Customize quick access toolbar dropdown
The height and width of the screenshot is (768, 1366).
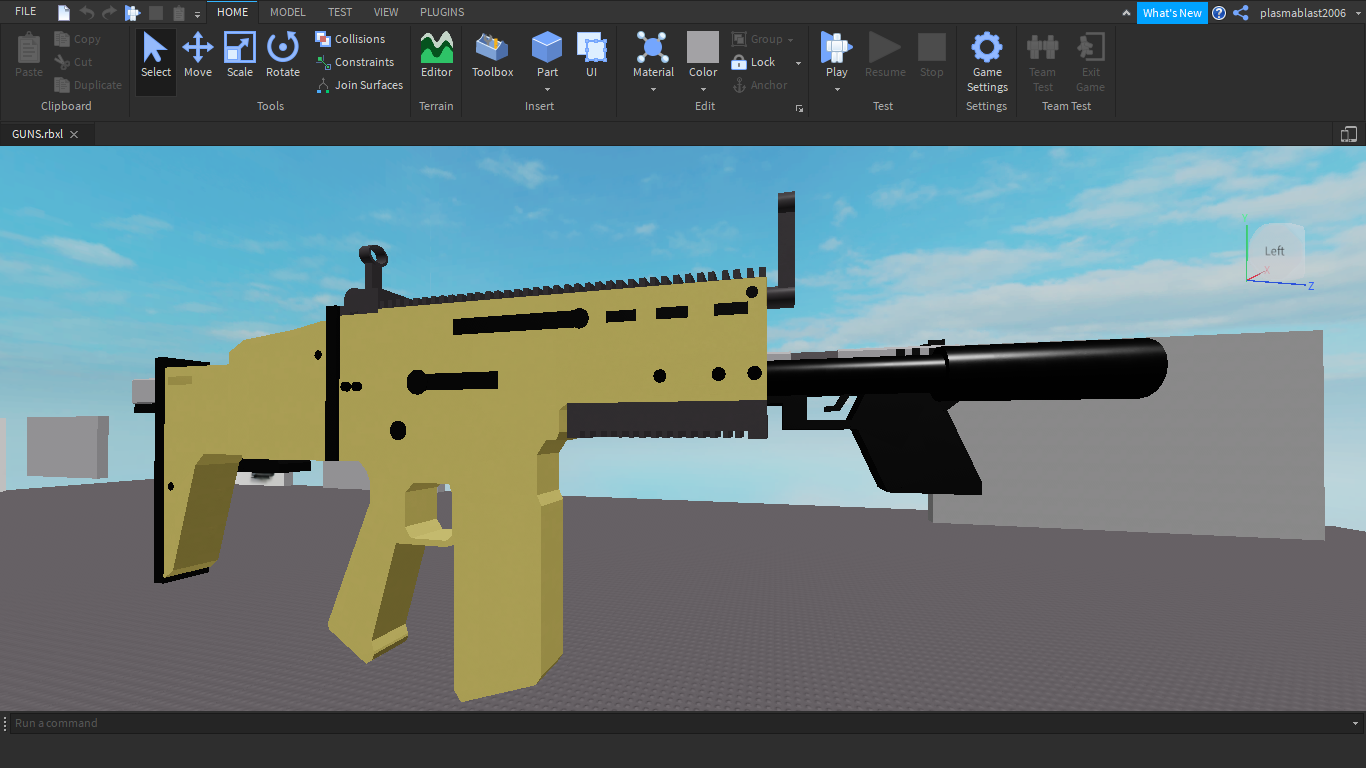(197, 14)
